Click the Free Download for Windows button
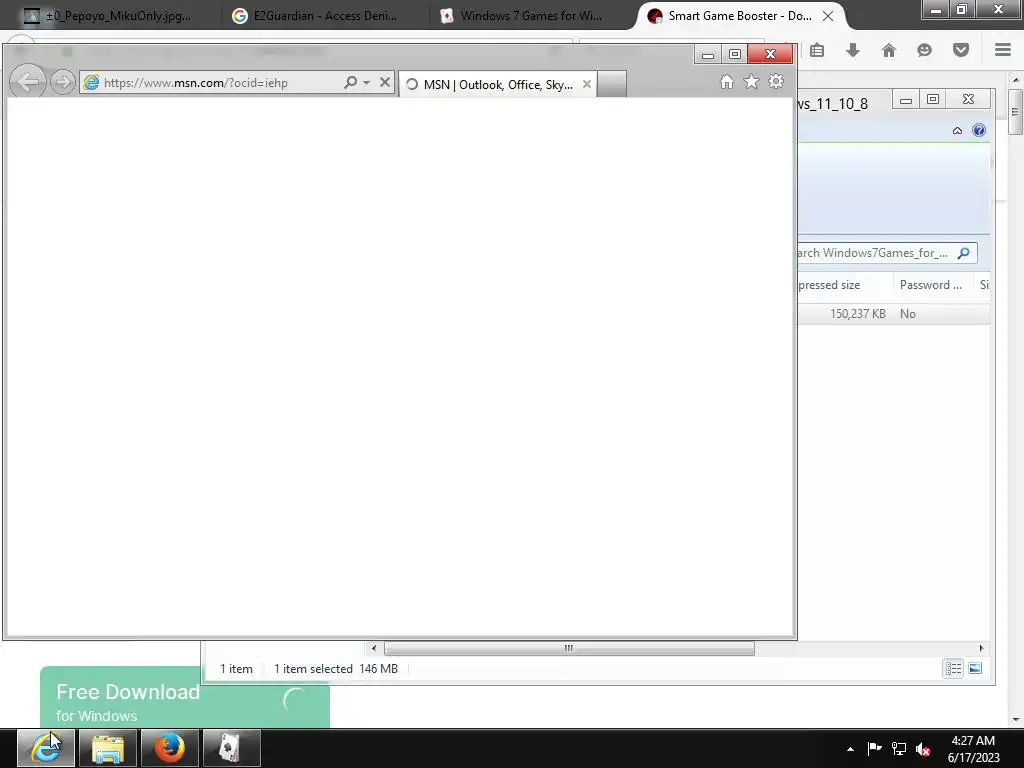 point(185,697)
